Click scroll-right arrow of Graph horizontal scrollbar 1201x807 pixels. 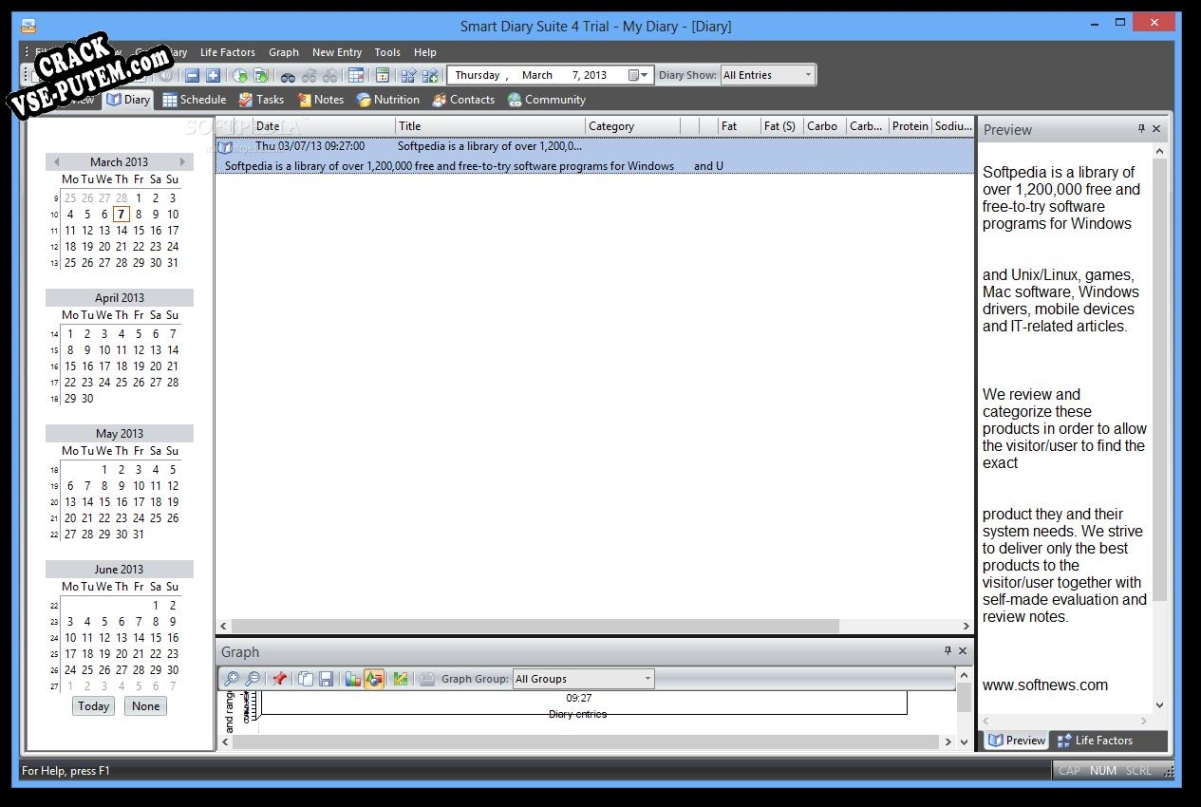tap(948, 742)
